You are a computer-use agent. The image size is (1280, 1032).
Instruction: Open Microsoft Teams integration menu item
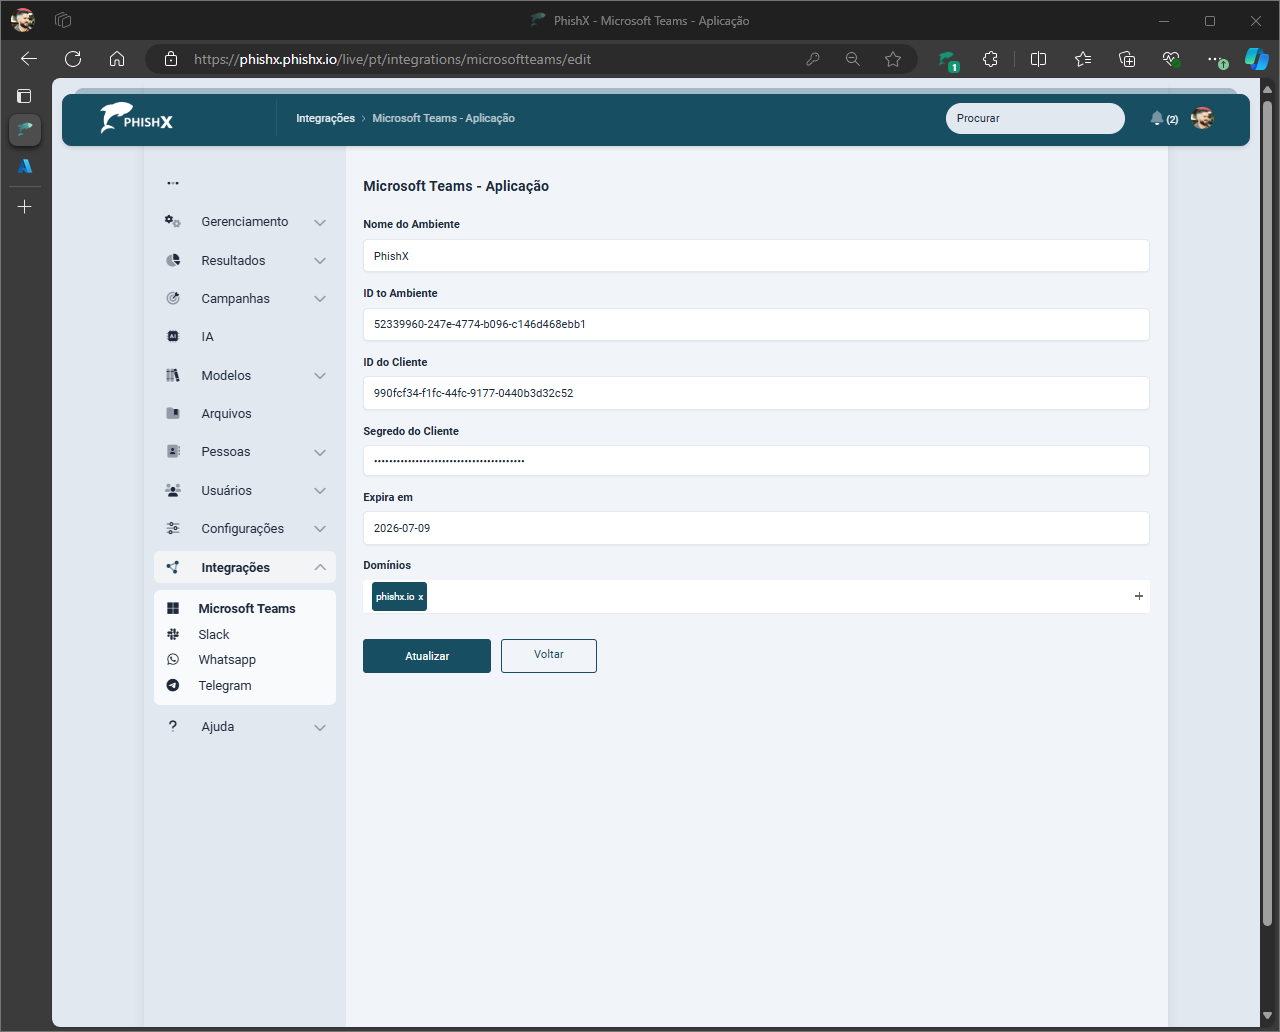245,608
